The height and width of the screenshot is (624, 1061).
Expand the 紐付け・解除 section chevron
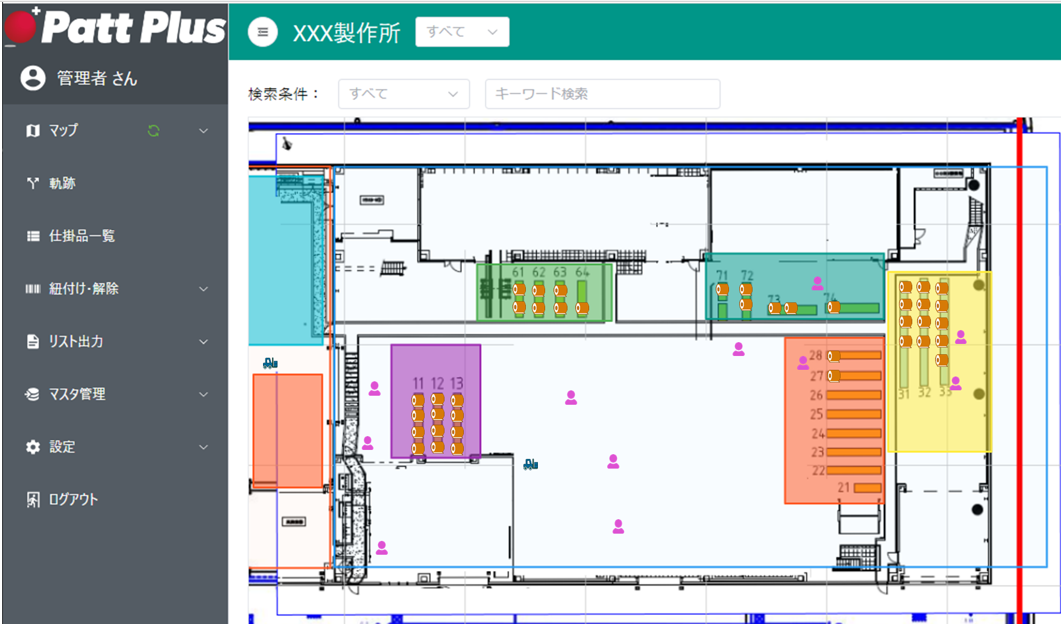204,288
